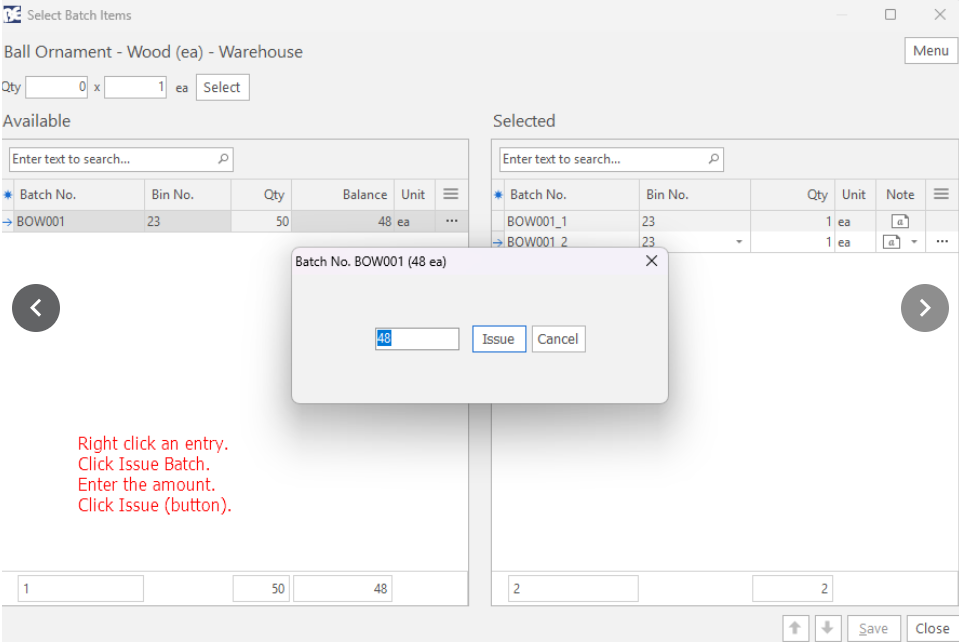Go to previous slide arrow
The height and width of the screenshot is (642, 959).
click(x=36, y=308)
